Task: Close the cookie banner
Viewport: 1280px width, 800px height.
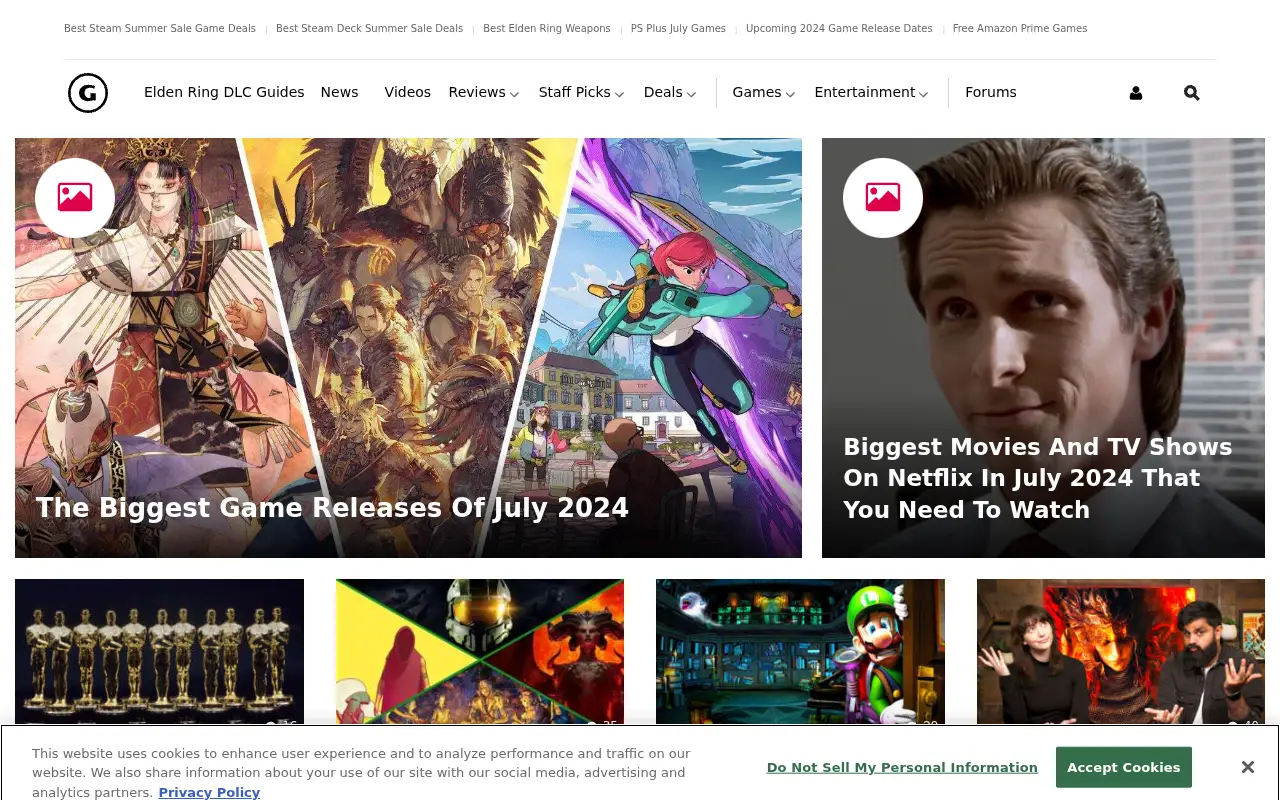Action: [x=1247, y=767]
